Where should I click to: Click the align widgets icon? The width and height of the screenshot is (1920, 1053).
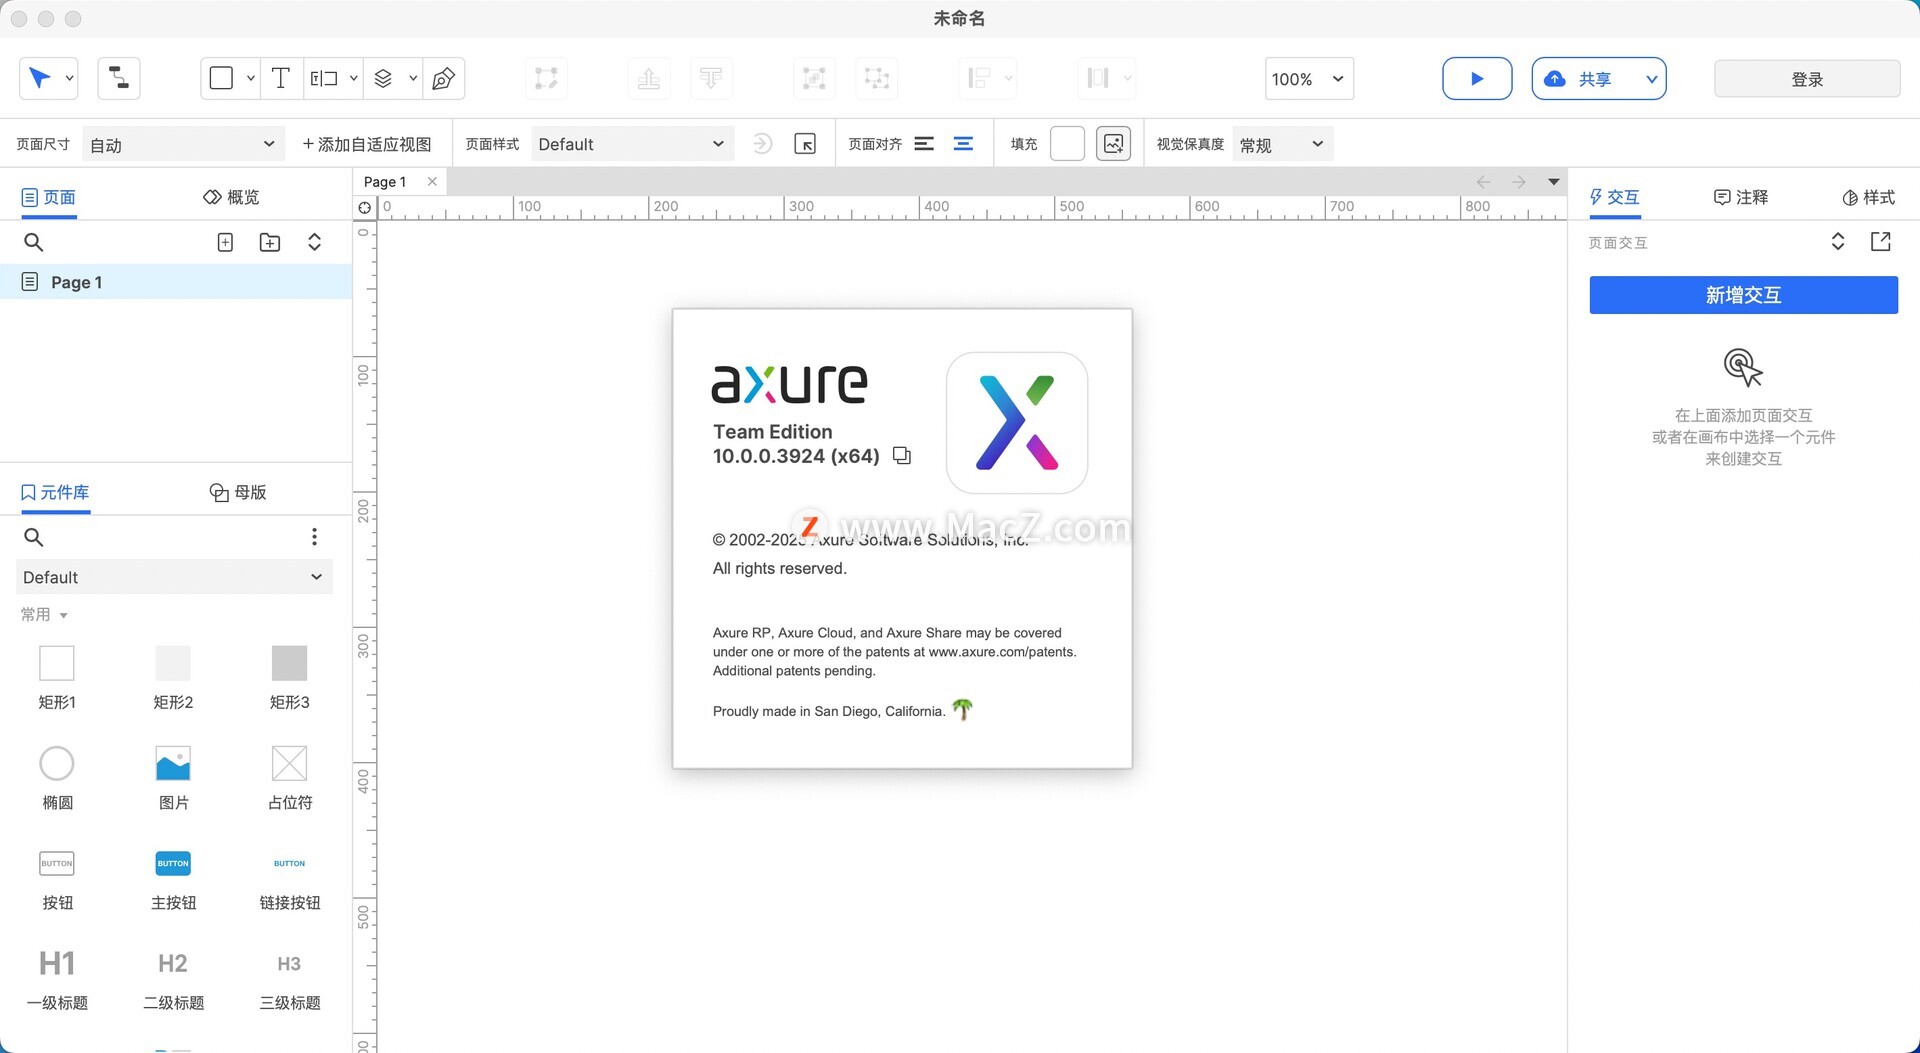pyautogui.click(x=980, y=78)
